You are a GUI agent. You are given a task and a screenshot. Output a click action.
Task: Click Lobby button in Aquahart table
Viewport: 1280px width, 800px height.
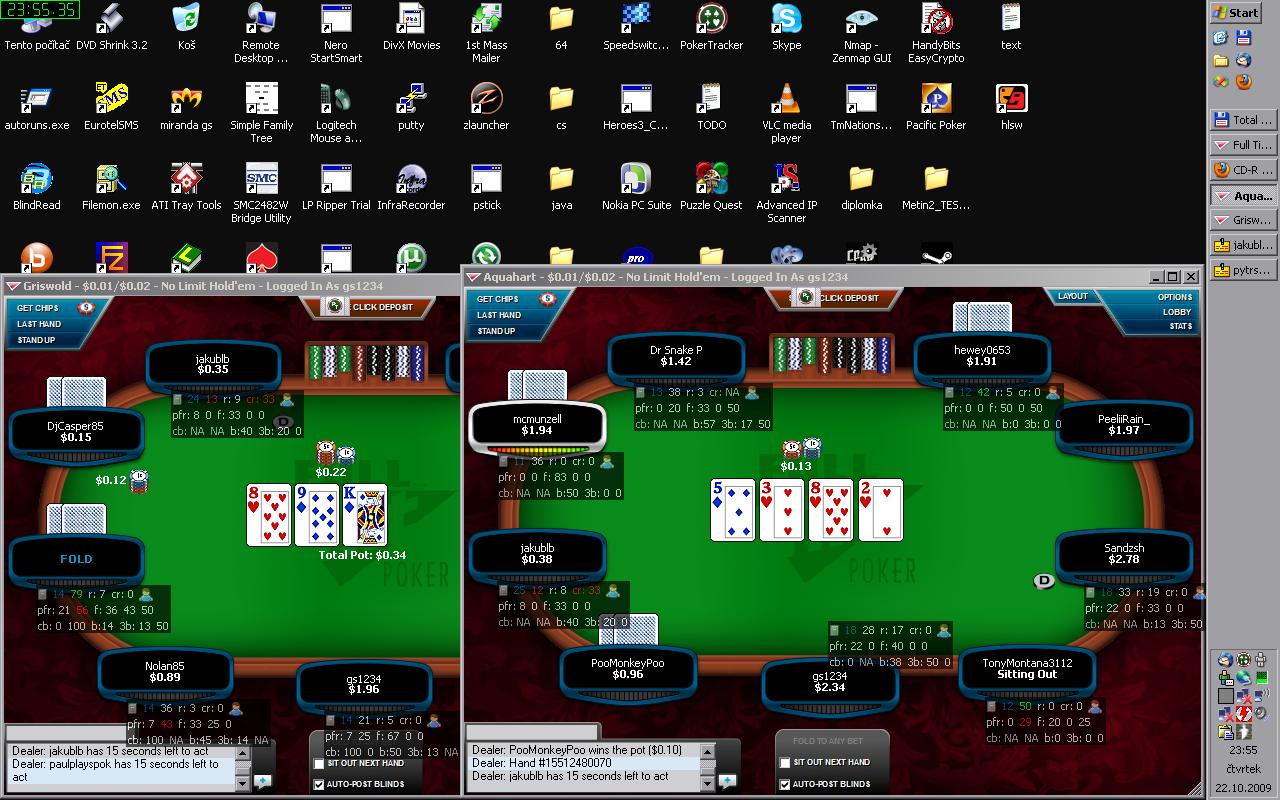click(1176, 312)
